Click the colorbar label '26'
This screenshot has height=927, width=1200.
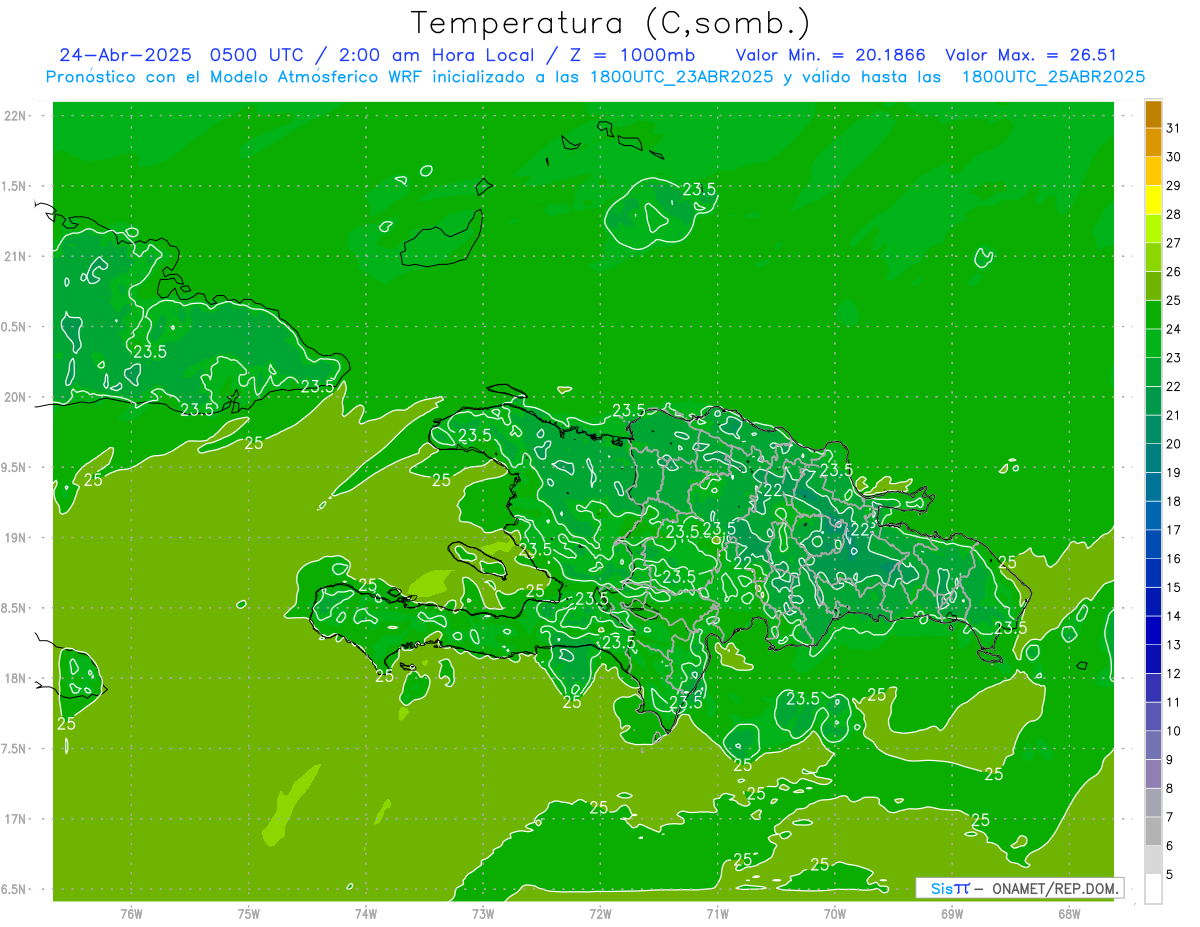(x=1173, y=271)
